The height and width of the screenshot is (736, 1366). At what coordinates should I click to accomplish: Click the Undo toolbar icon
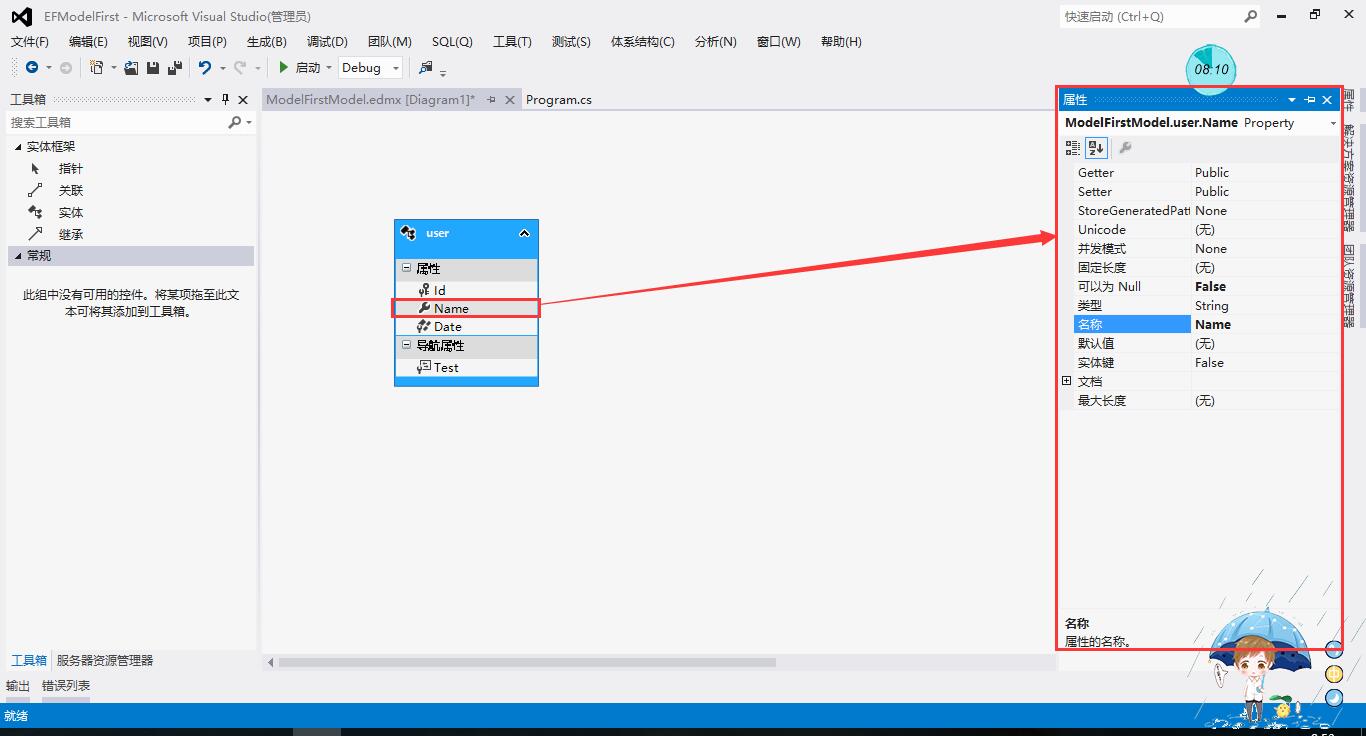click(x=205, y=67)
